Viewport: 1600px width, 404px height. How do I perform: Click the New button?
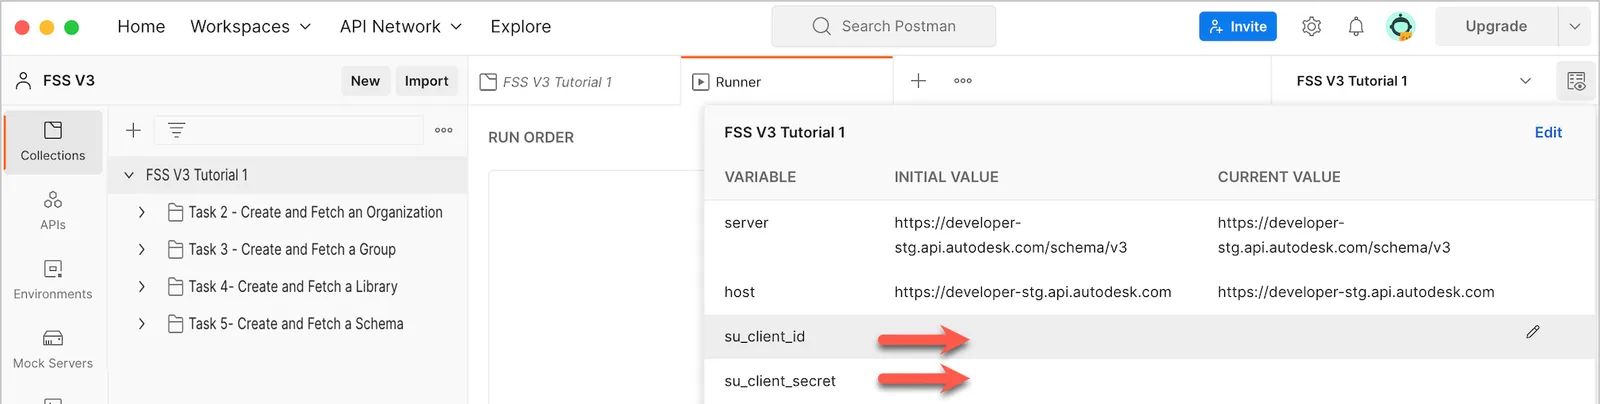(x=365, y=81)
